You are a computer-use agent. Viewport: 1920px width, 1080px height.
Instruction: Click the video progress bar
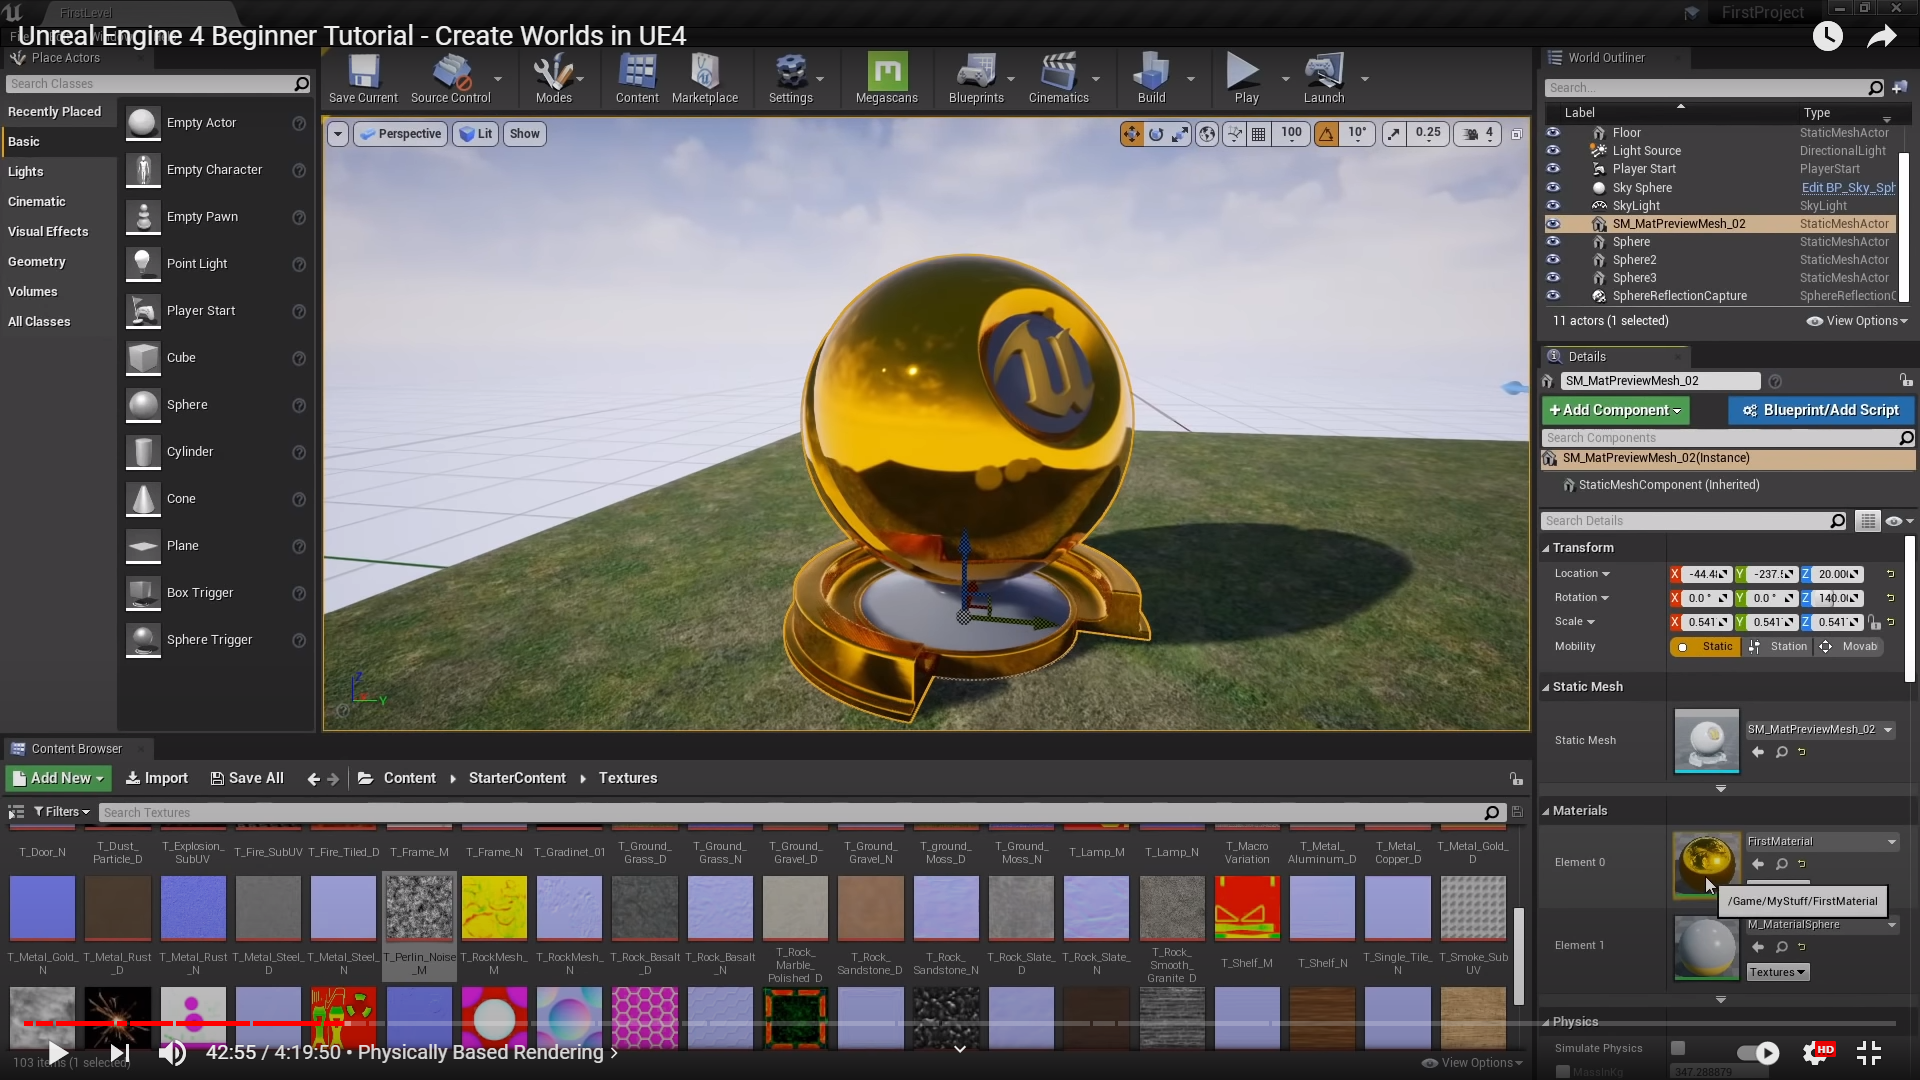click(x=960, y=1024)
